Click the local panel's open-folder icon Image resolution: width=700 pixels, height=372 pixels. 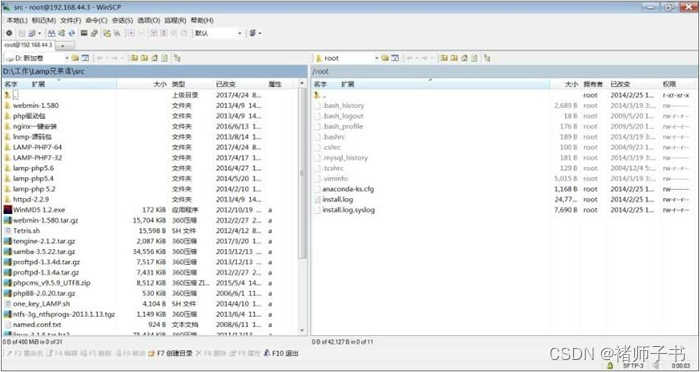75,58
